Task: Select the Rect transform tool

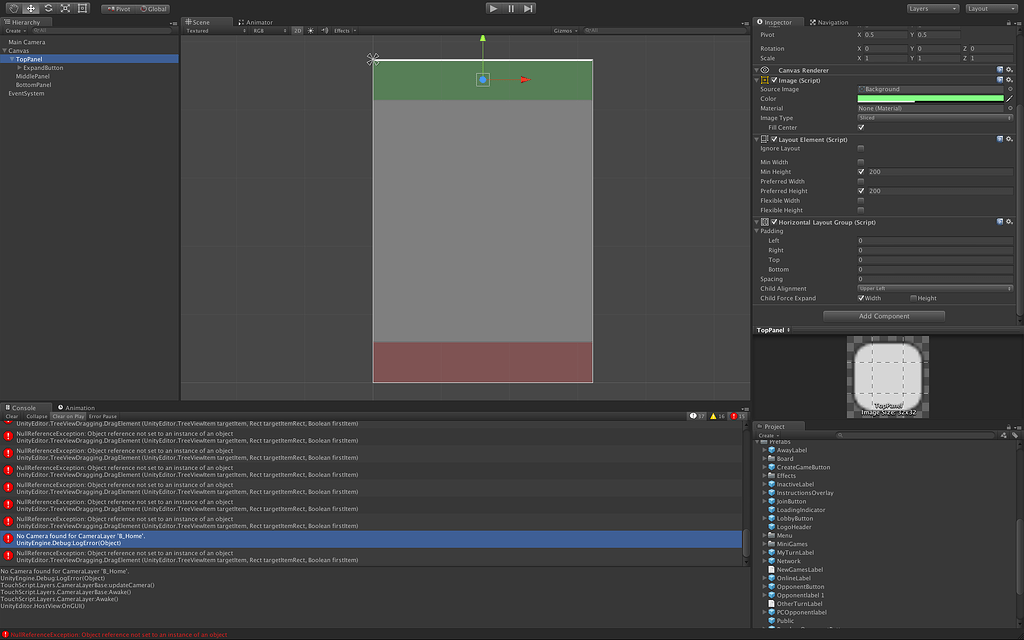Action: (82, 8)
